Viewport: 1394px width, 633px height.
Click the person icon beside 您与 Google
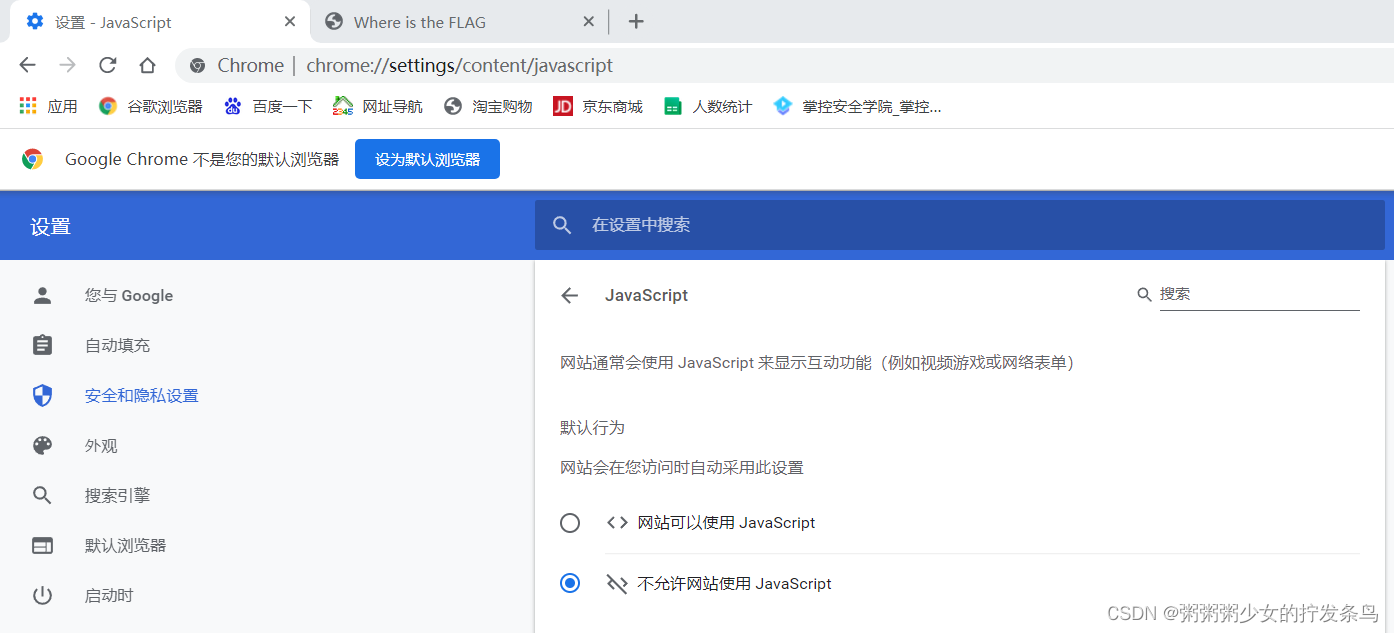pos(42,295)
